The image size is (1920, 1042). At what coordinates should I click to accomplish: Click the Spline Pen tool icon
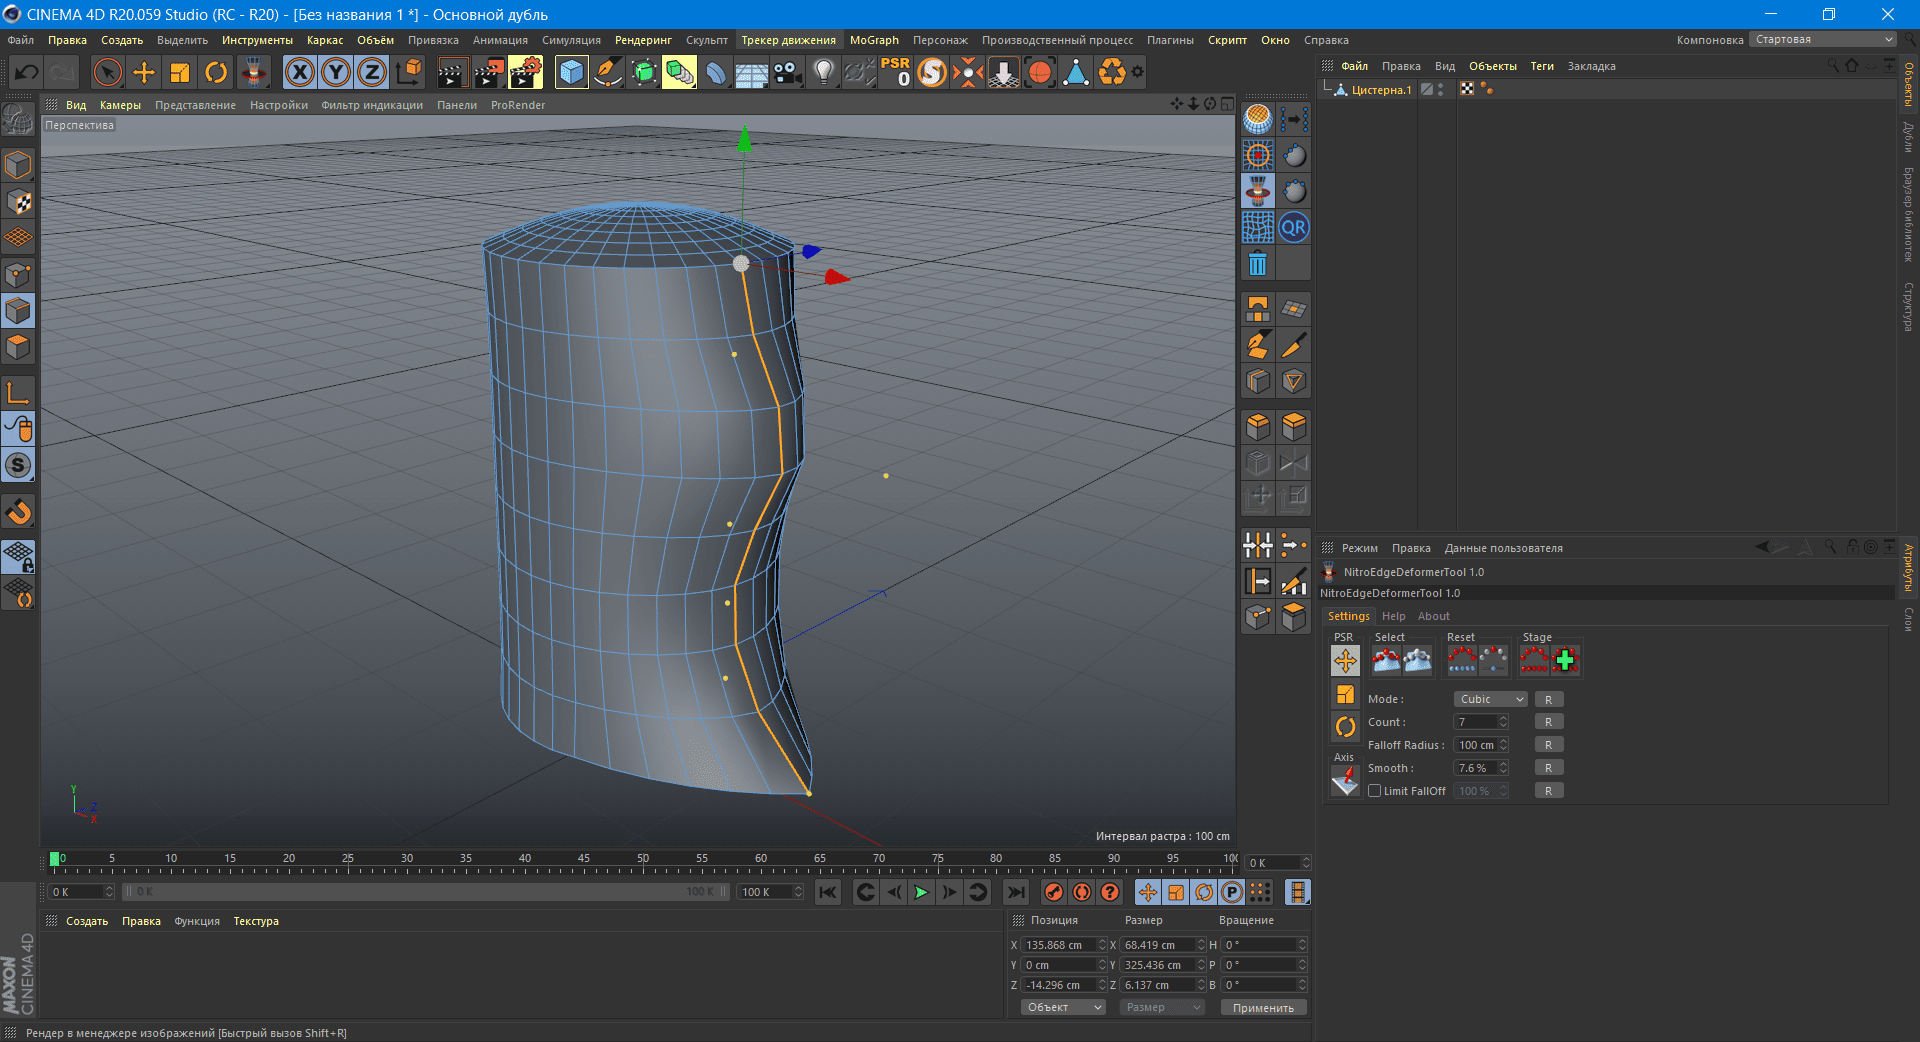pos(607,72)
